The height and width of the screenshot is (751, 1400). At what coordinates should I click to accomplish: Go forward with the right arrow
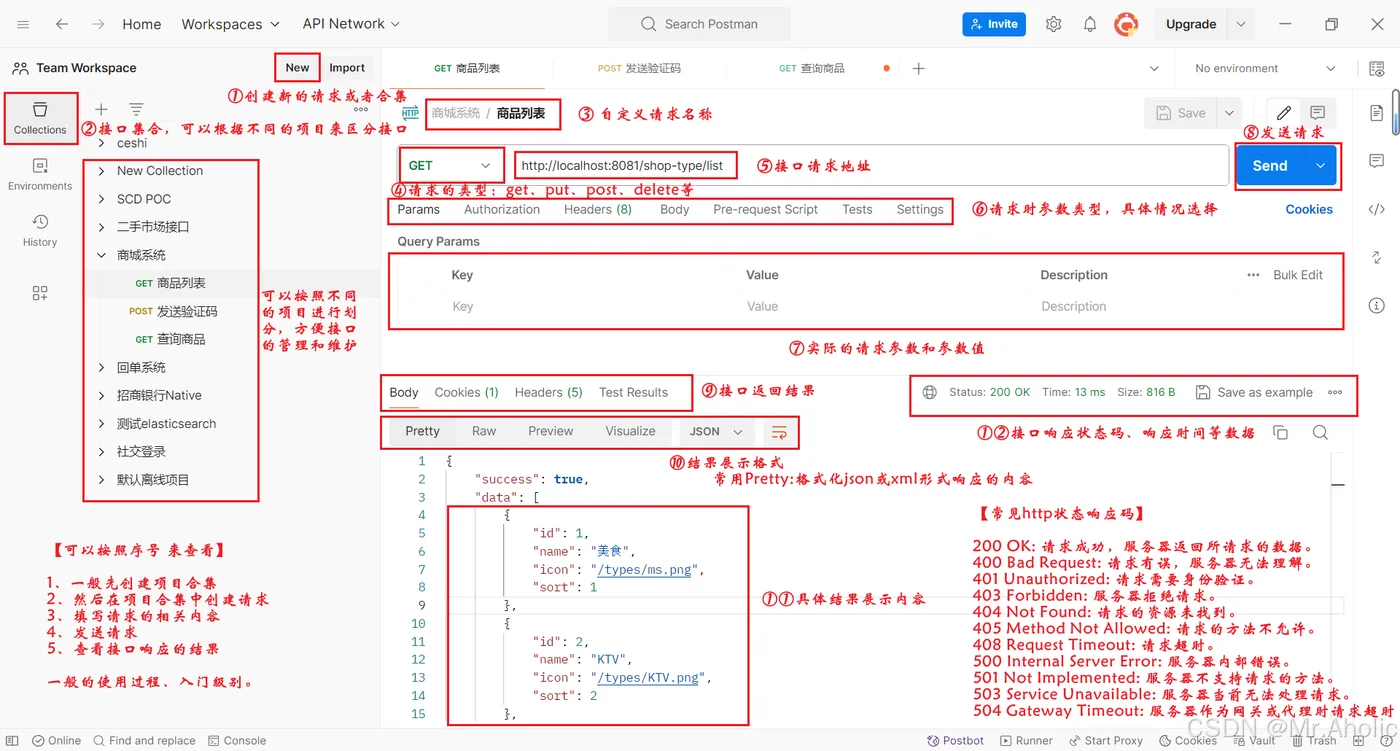(x=98, y=24)
